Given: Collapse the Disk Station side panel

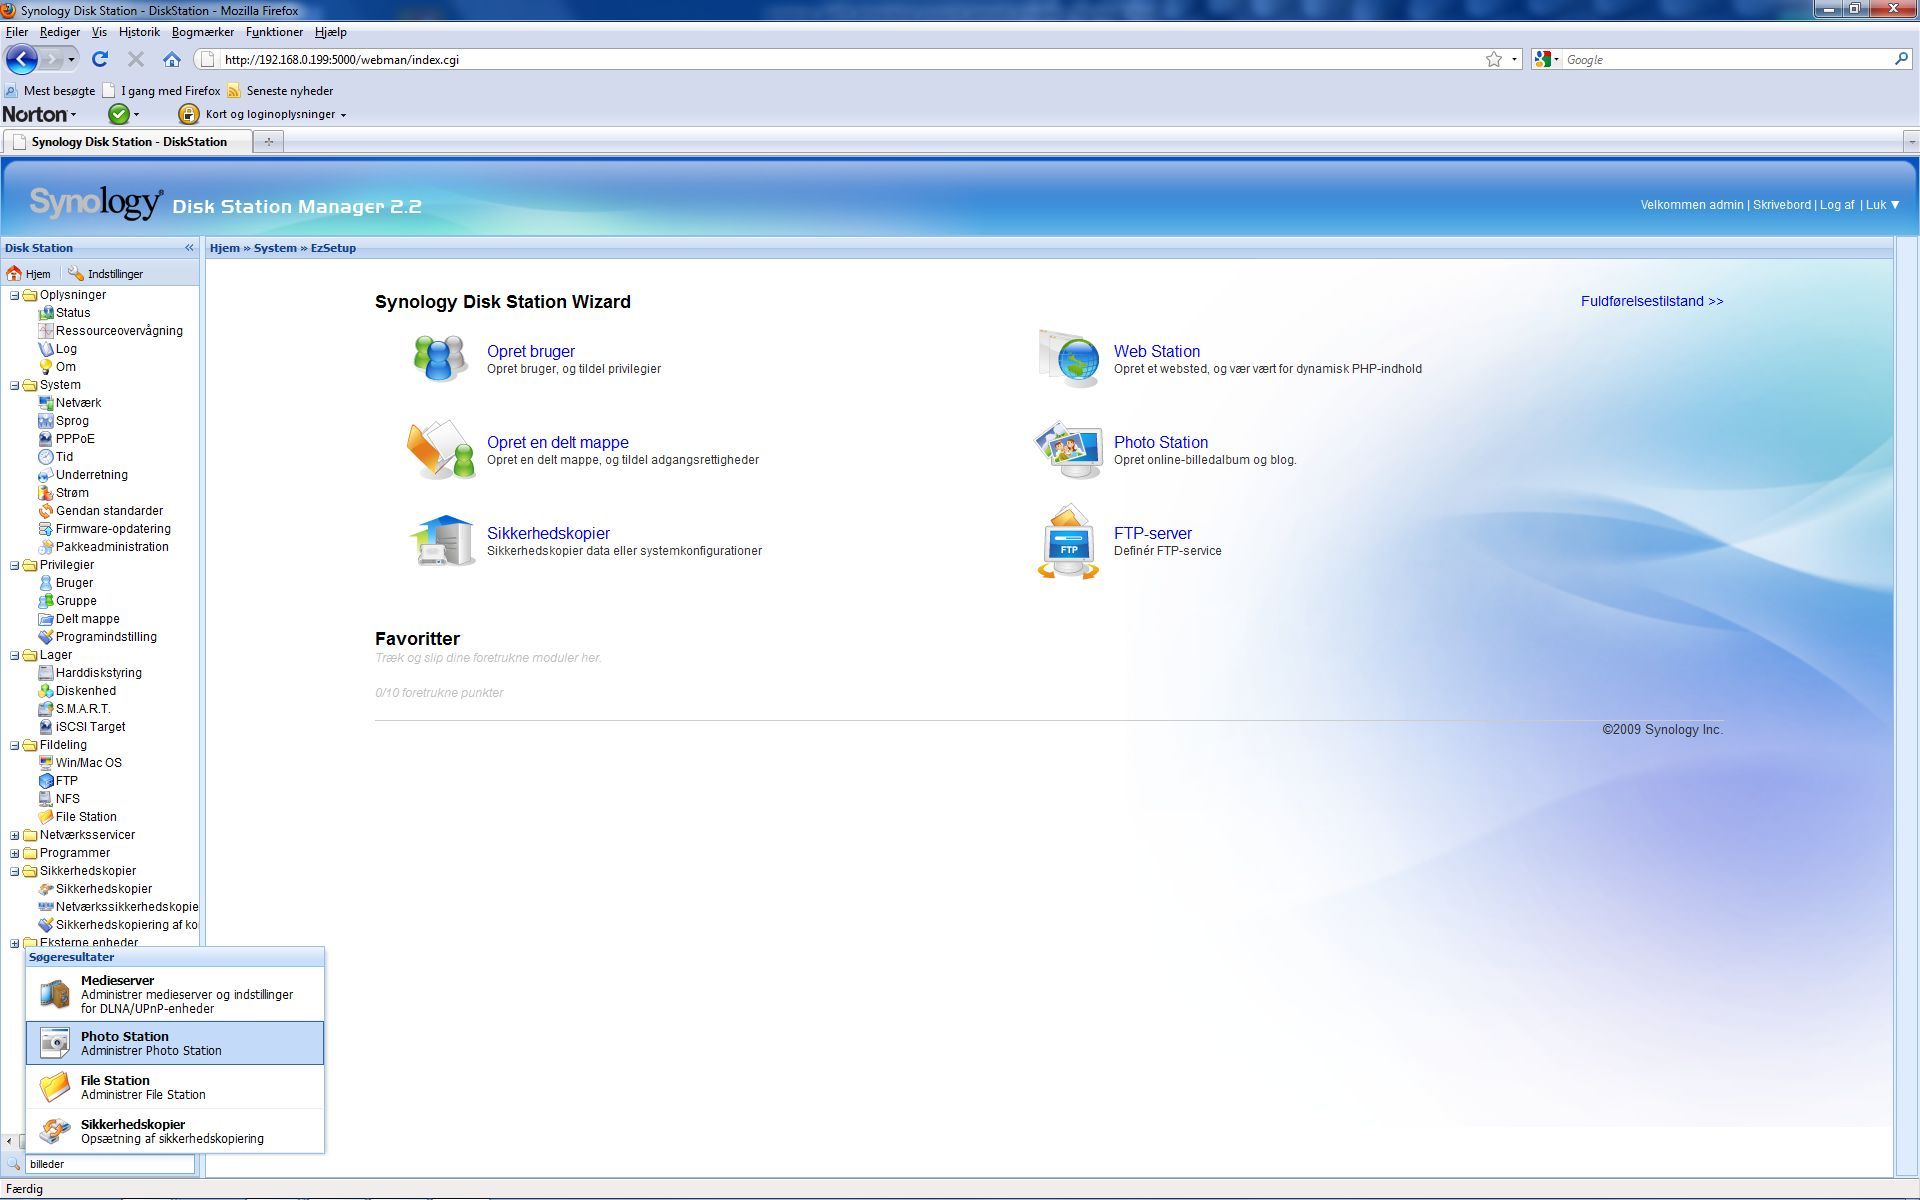Looking at the screenshot, I should coord(189,247).
